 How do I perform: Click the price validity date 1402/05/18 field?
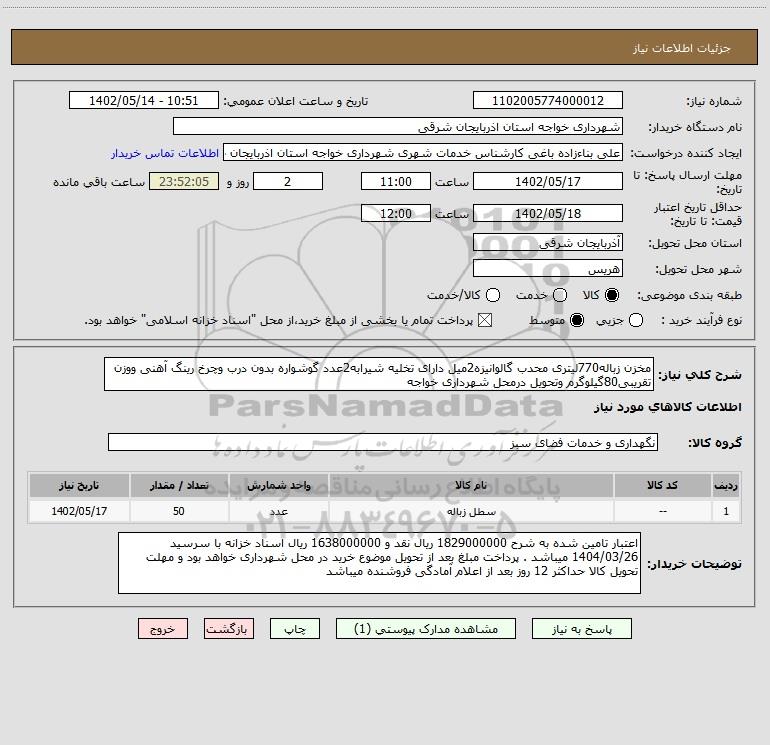coord(548,213)
